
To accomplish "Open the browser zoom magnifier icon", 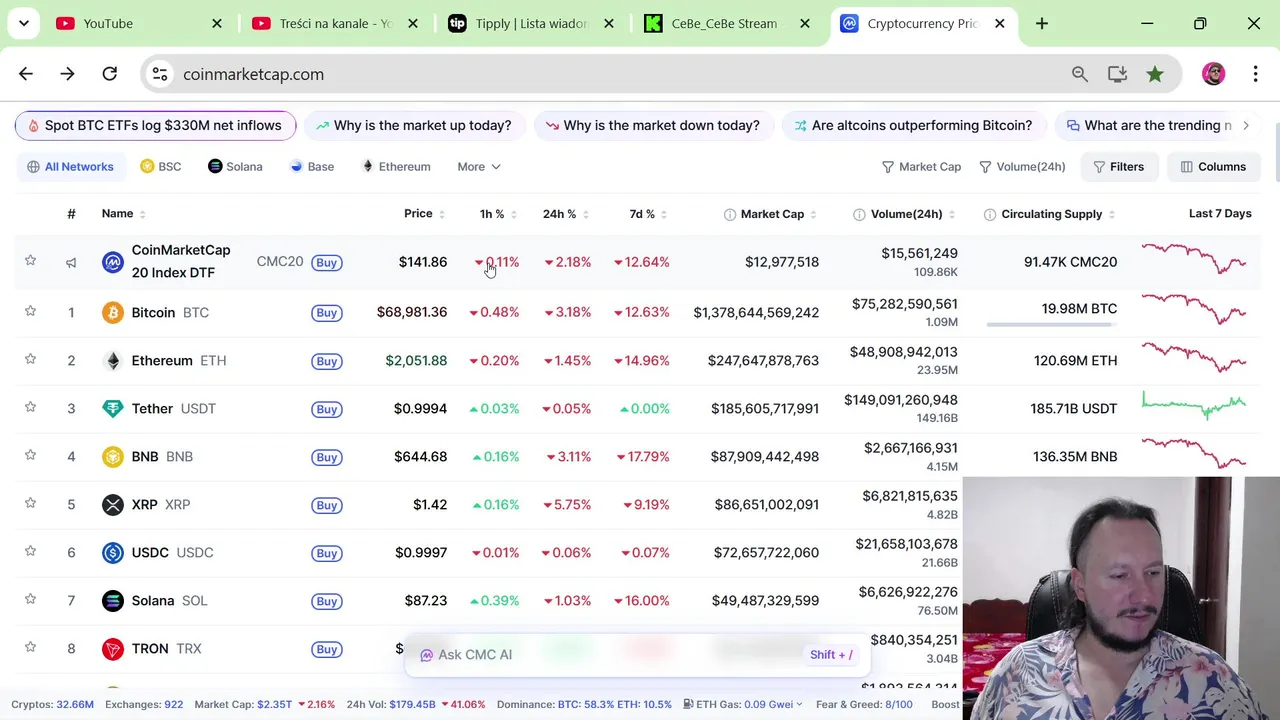I will [1080, 74].
